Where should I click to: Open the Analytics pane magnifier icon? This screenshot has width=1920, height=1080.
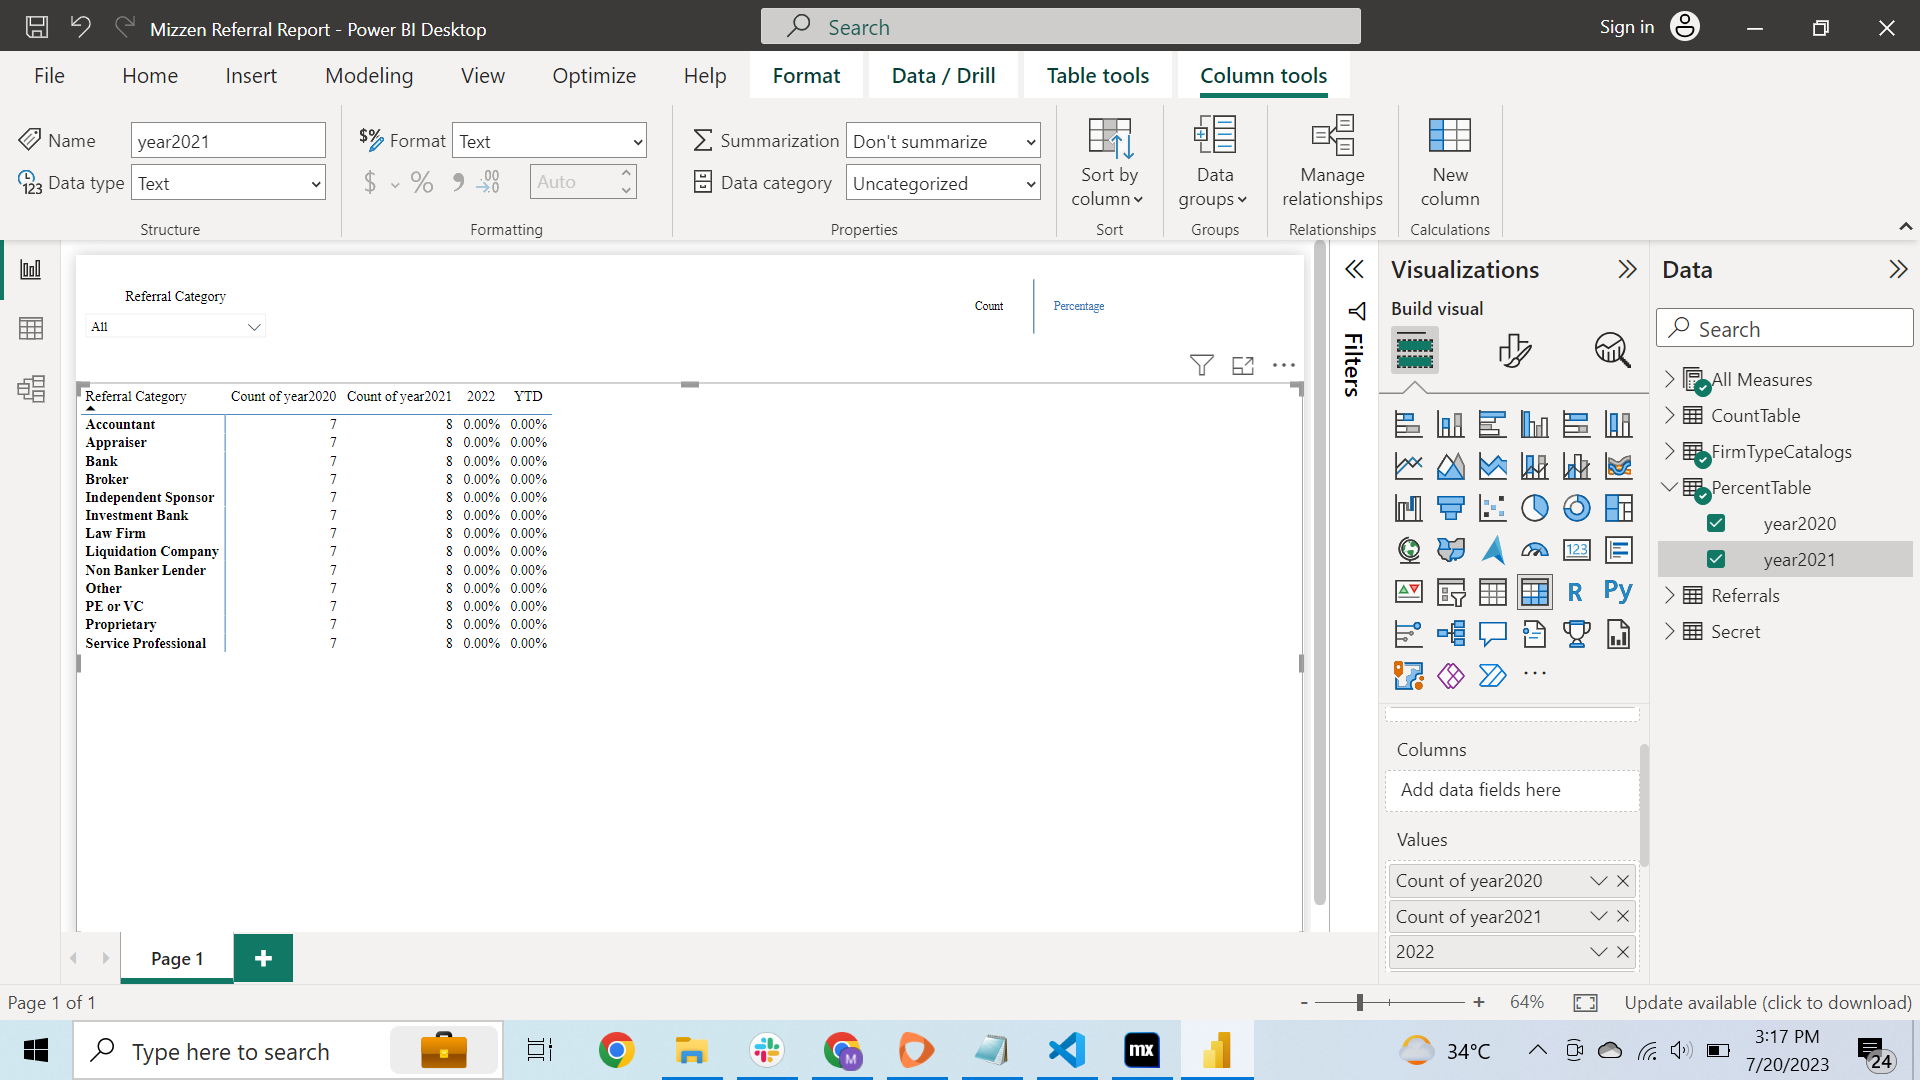click(1612, 350)
